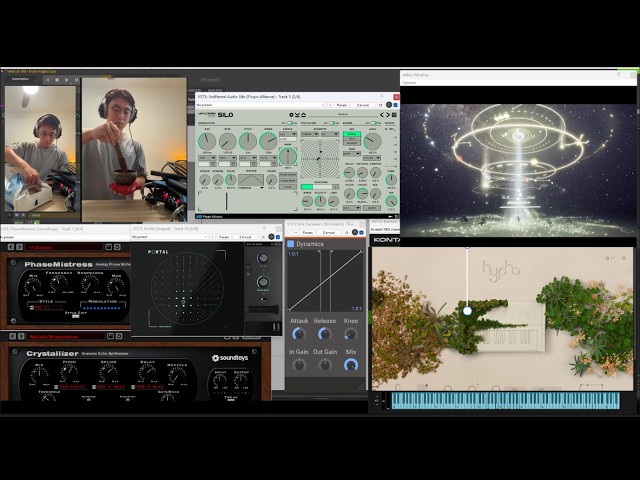Open the Options menu in Video Window
640x480 pixels.
pos(409,82)
